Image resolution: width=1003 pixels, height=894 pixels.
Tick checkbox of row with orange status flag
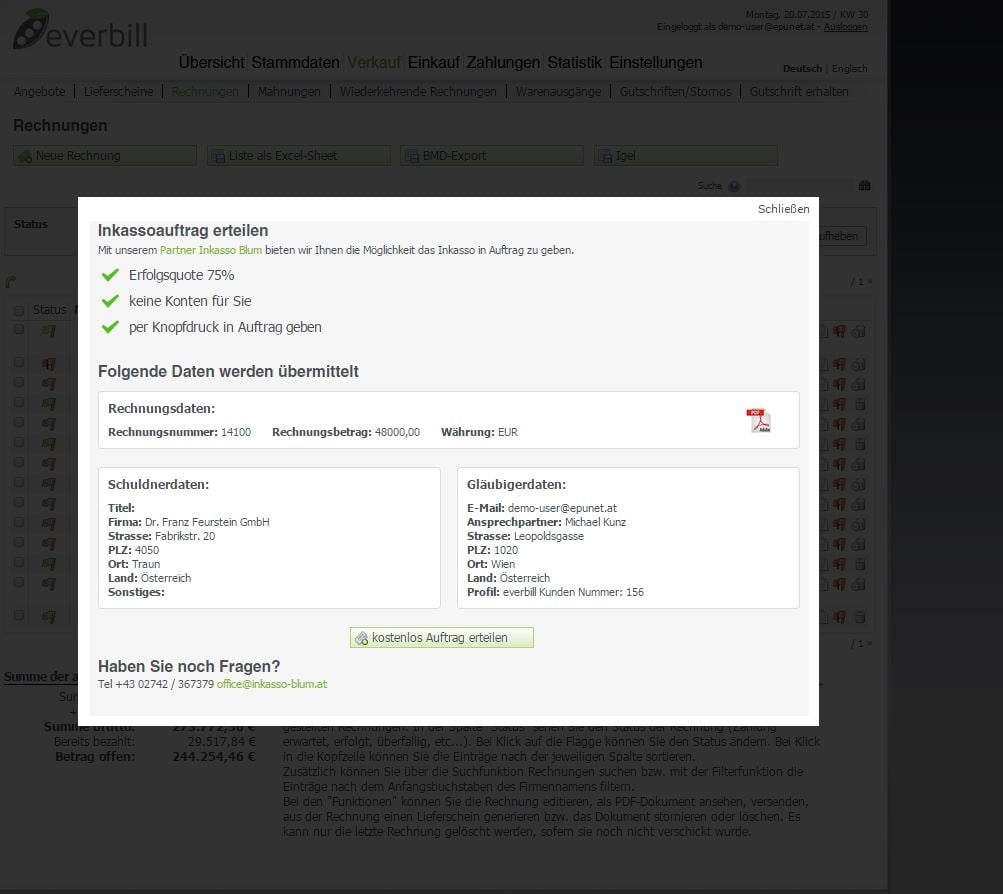(19, 329)
